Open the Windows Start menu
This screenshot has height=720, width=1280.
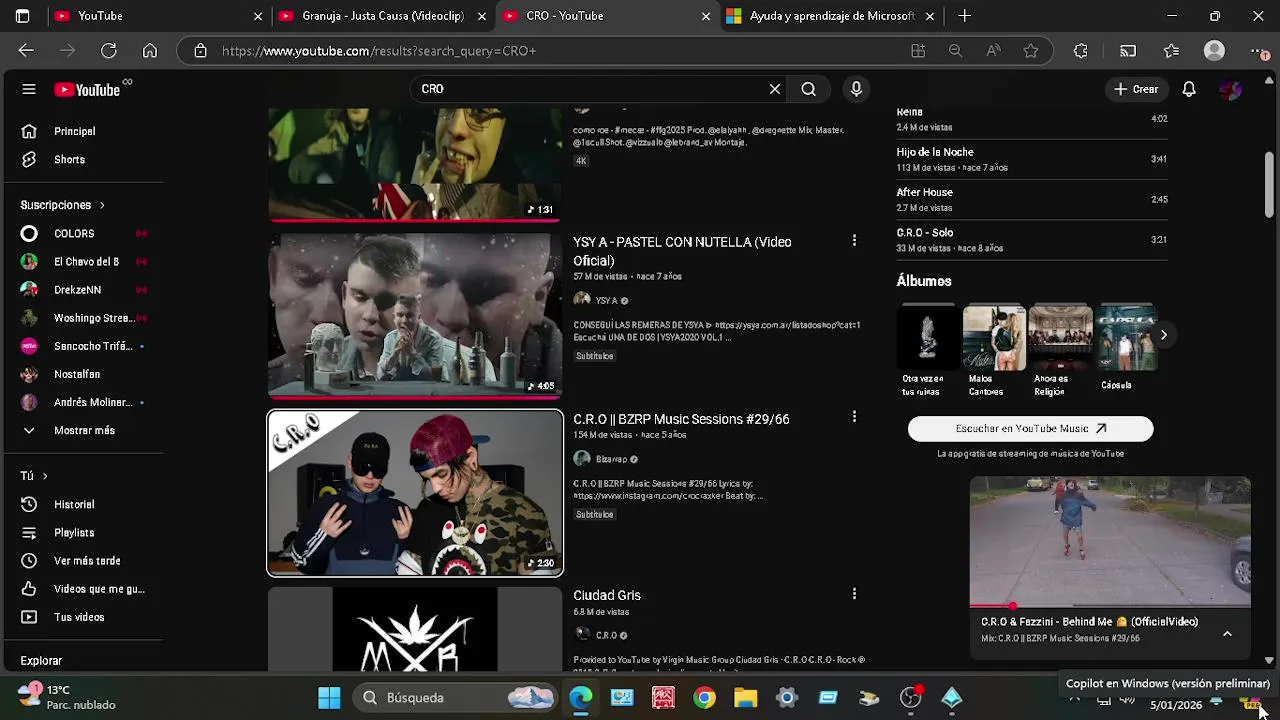329,698
